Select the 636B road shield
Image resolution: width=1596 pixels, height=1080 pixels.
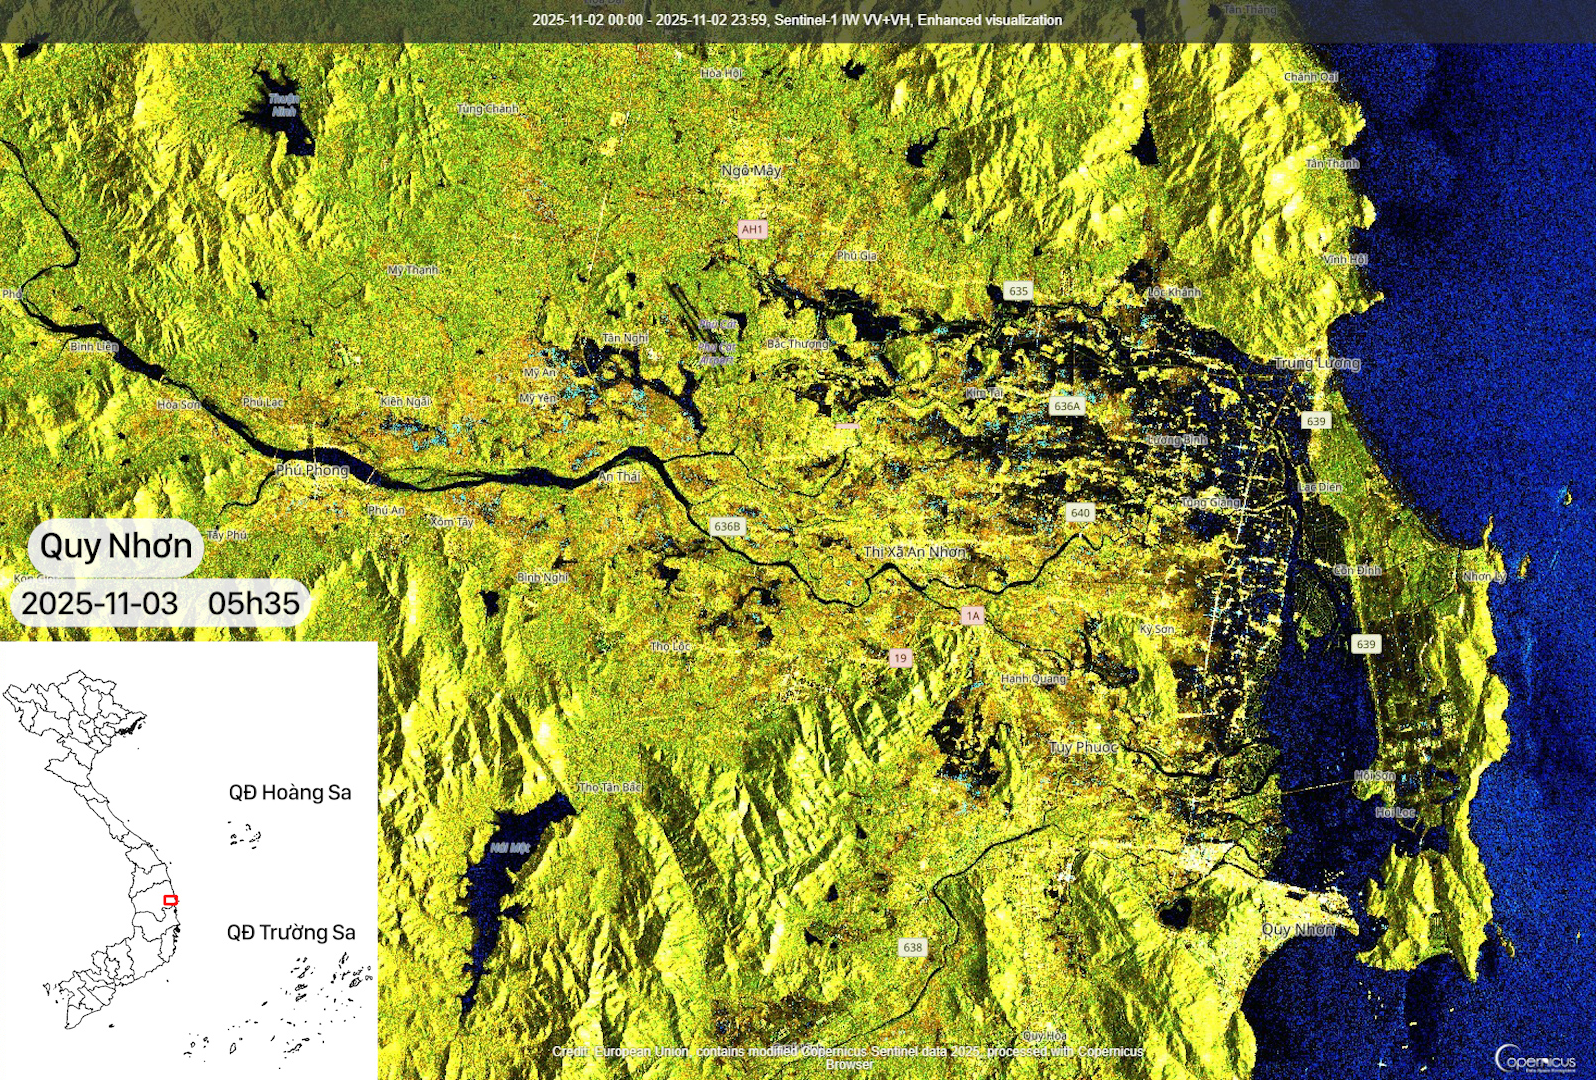(x=727, y=526)
